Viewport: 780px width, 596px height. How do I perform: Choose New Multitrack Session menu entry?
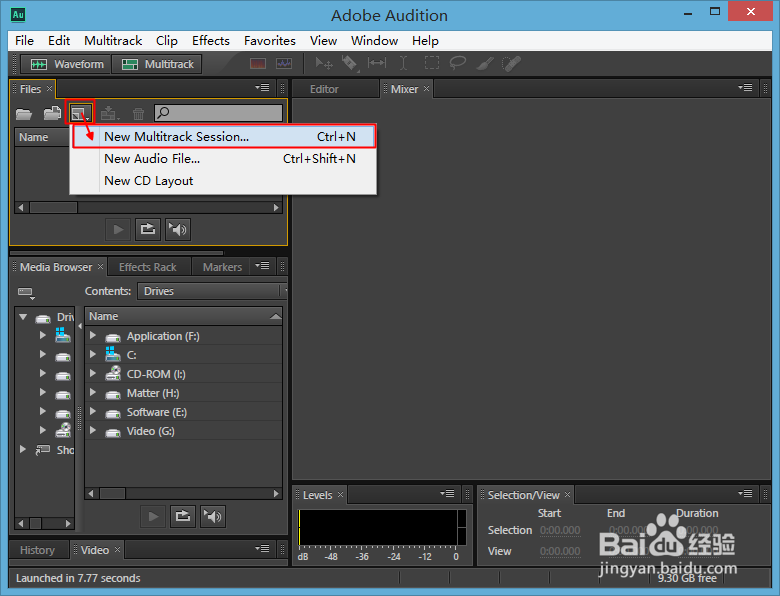[x=224, y=136]
